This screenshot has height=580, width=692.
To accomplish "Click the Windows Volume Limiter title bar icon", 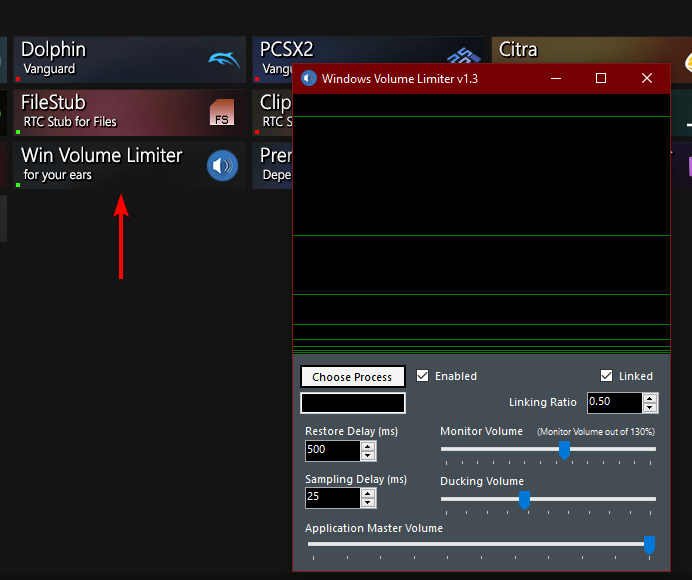I will click(309, 79).
